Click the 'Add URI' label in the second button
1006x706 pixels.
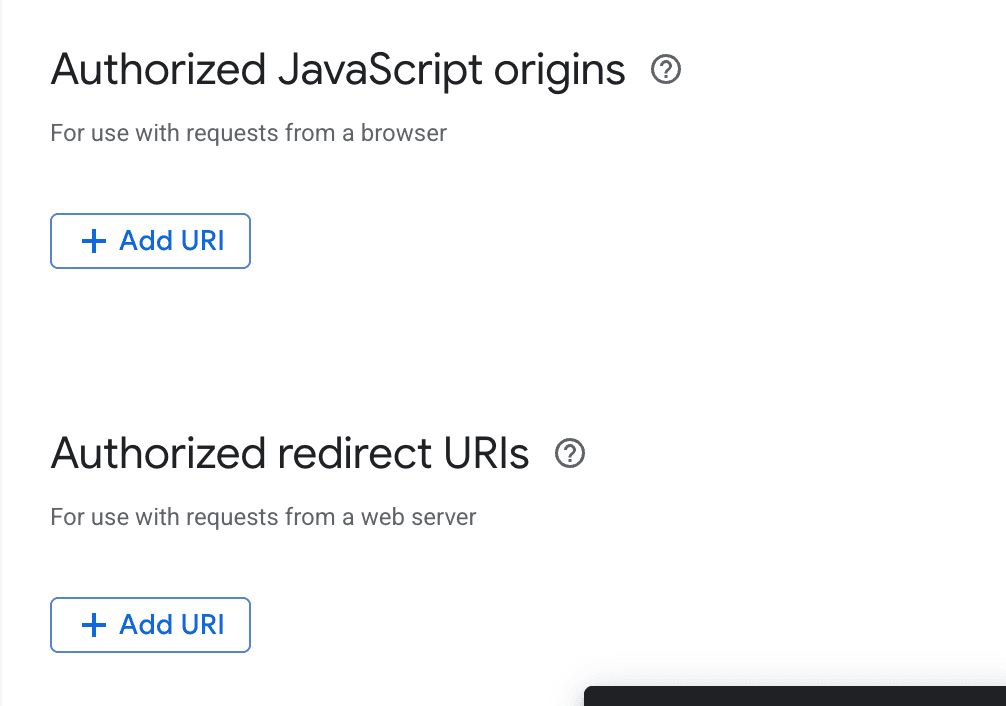click(172, 625)
